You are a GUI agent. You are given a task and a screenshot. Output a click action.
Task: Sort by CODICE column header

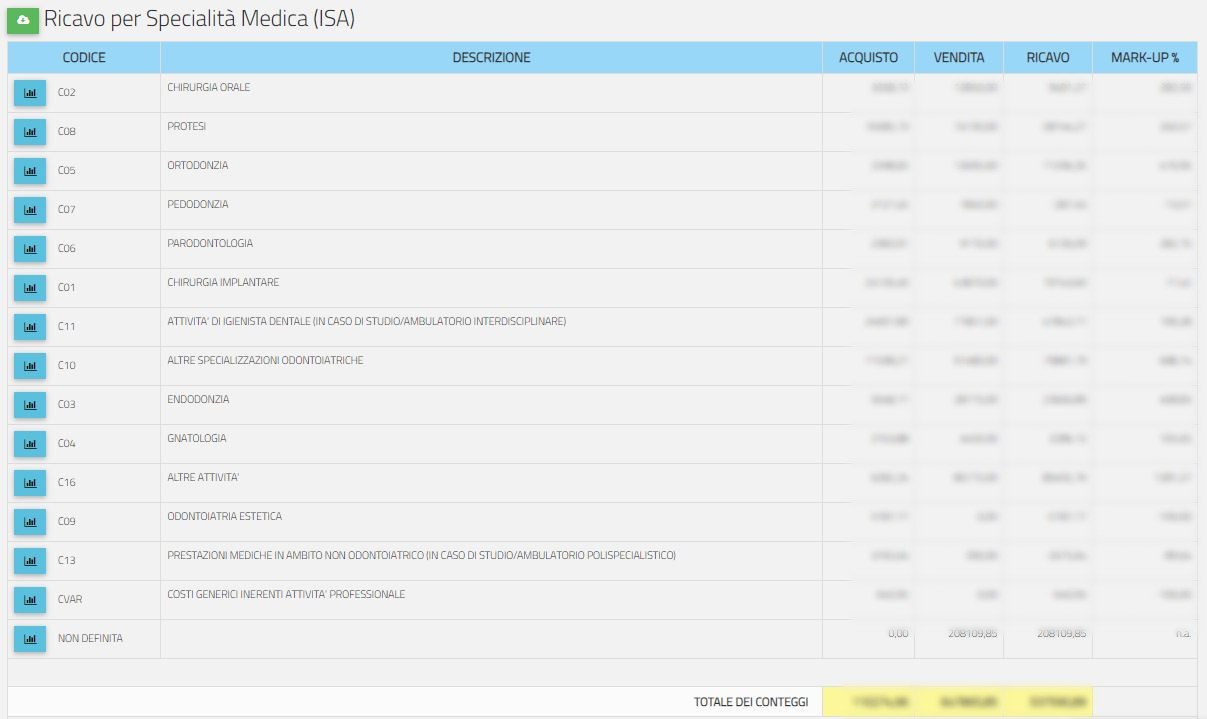(x=84, y=58)
